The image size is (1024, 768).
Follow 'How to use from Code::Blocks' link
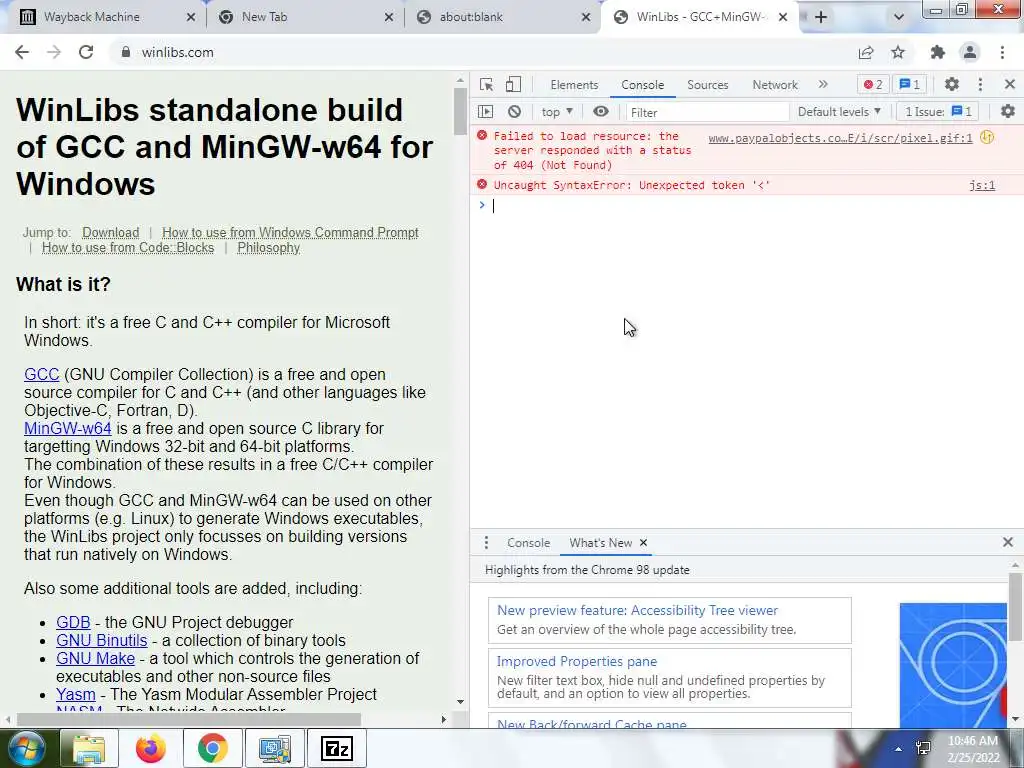point(128,248)
